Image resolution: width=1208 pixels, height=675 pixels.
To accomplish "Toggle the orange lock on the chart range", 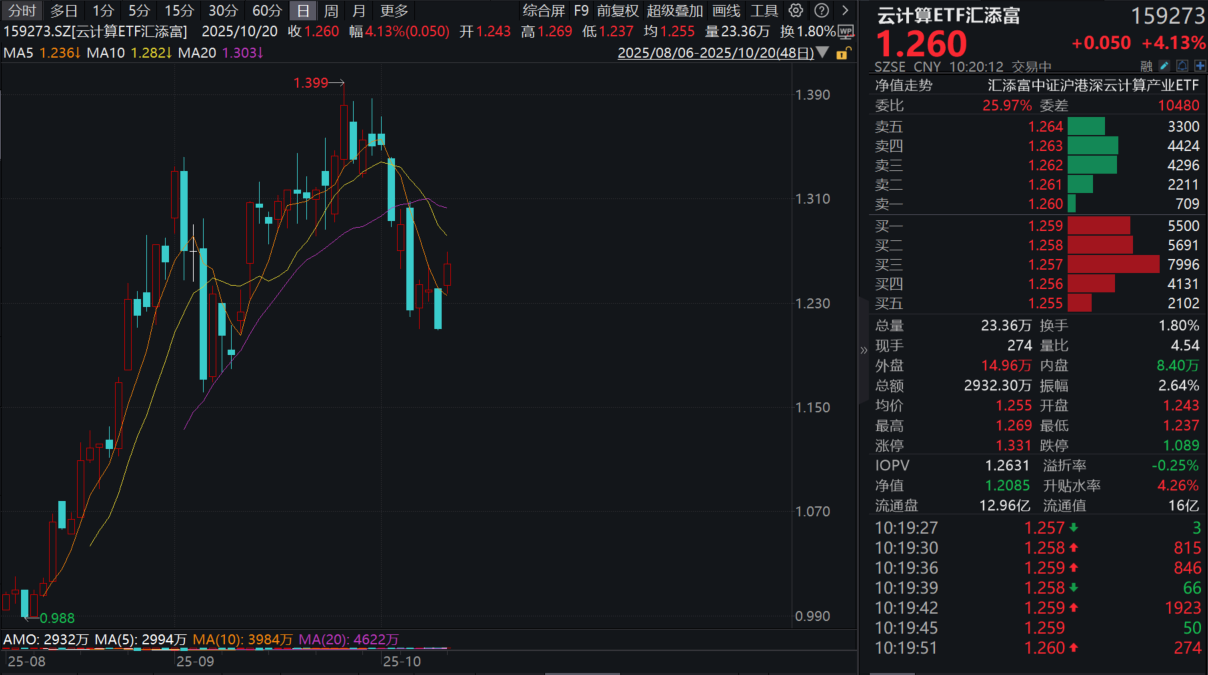I will click(x=843, y=54).
